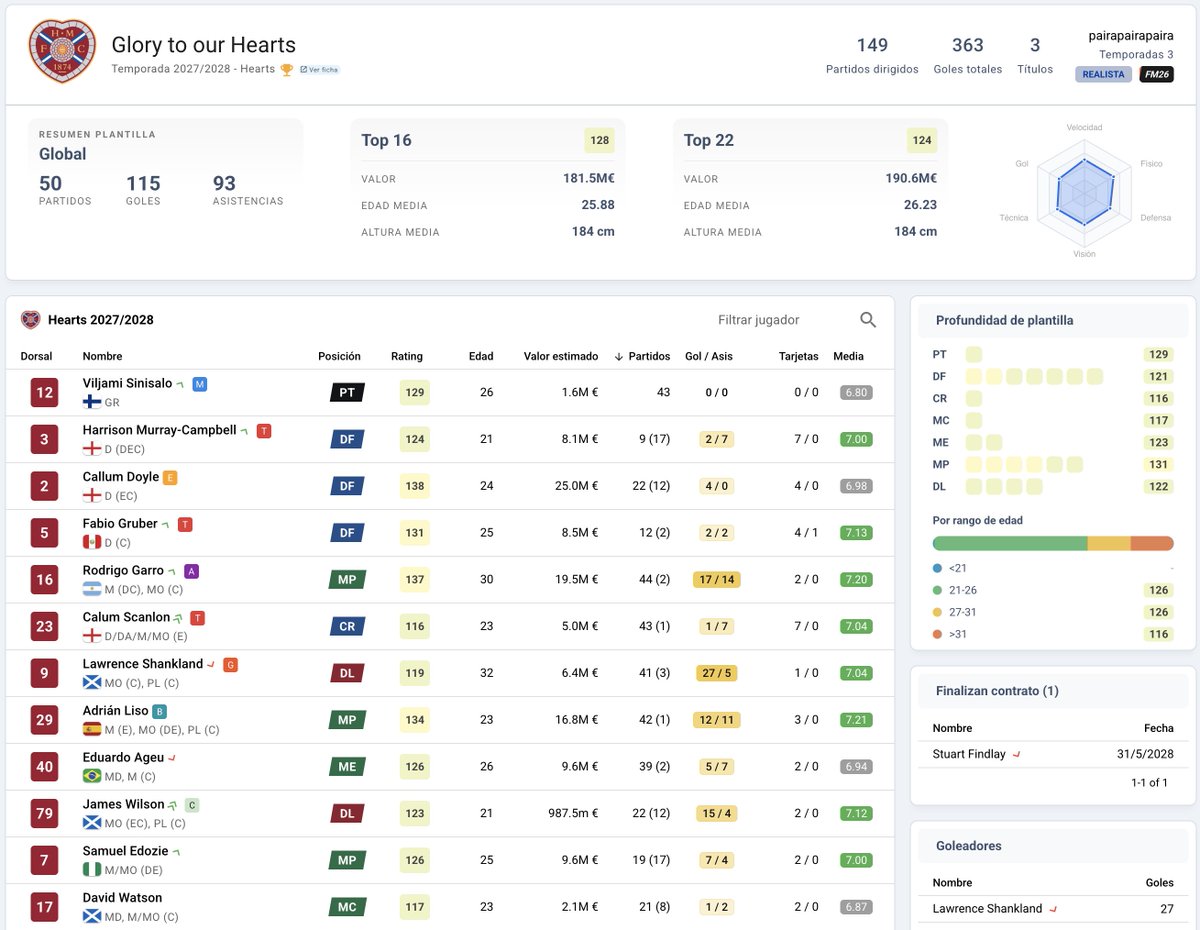Sort table by Edad column header
The width and height of the screenshot is (1200, 930).
point(481,356)
